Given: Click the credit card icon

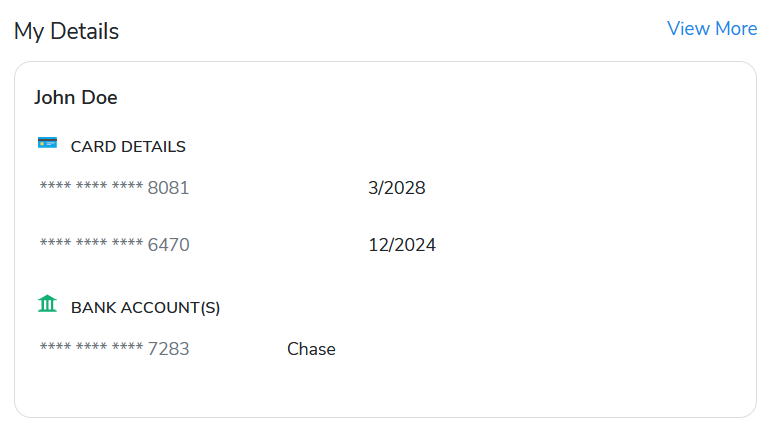Looking at the screenshot, I should (47, 143).
